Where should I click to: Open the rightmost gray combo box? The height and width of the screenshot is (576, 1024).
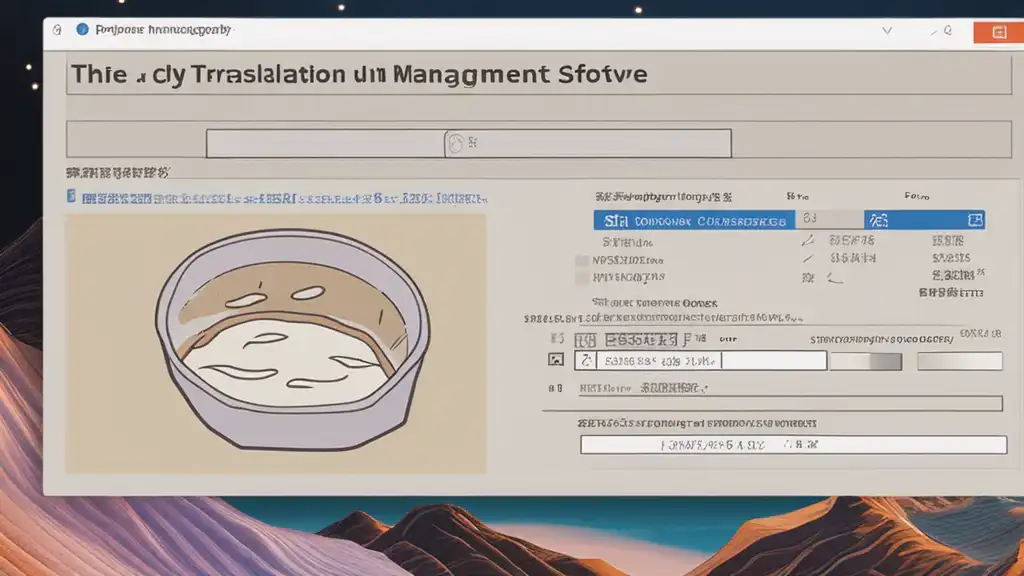tap(959, 361)
